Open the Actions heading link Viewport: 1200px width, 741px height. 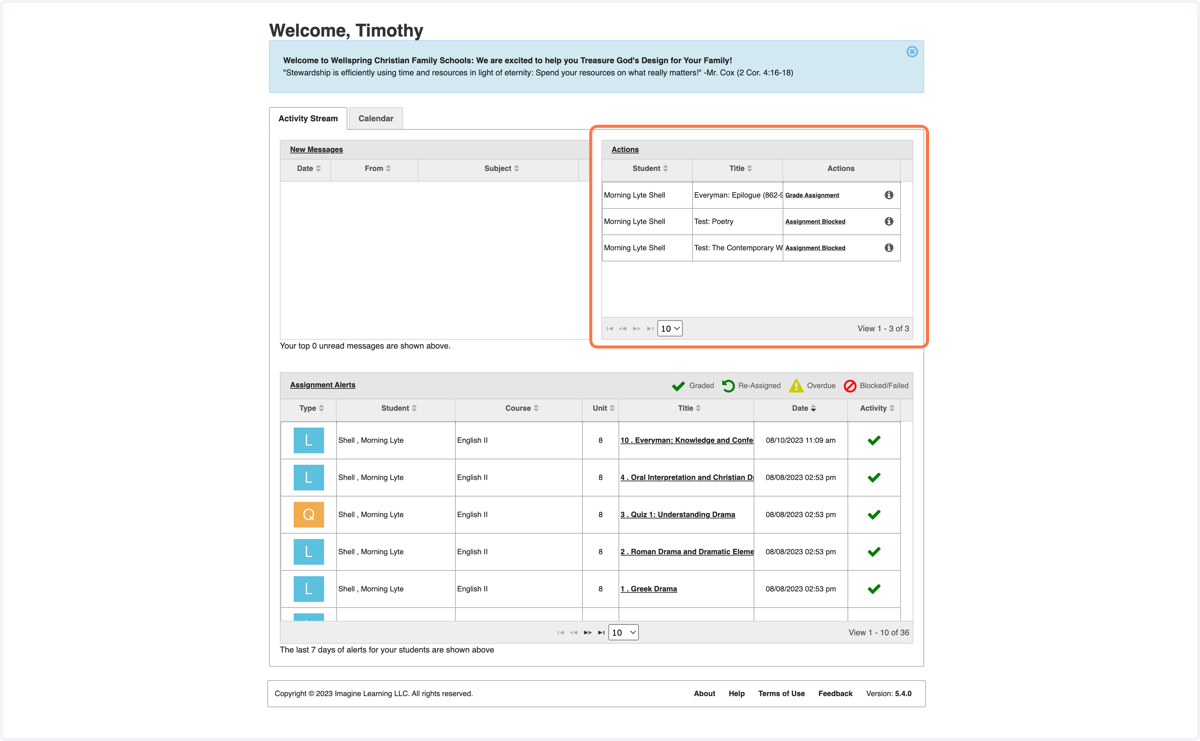(625, 150)
